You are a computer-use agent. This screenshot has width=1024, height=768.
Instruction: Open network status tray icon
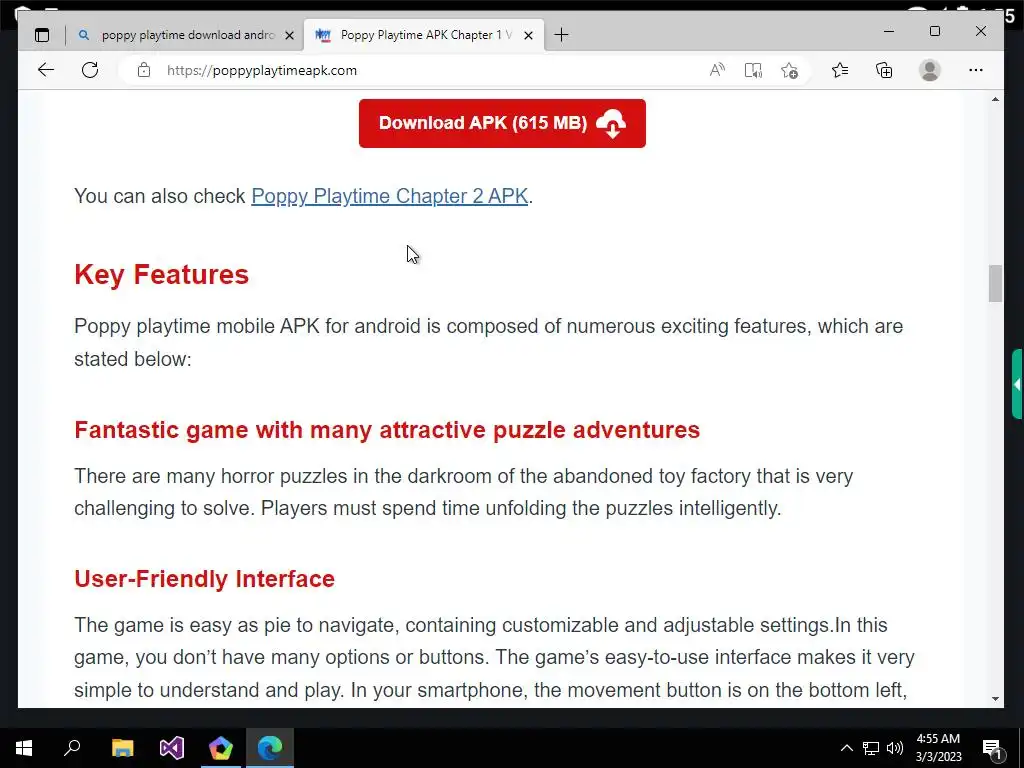click(871, 748)
